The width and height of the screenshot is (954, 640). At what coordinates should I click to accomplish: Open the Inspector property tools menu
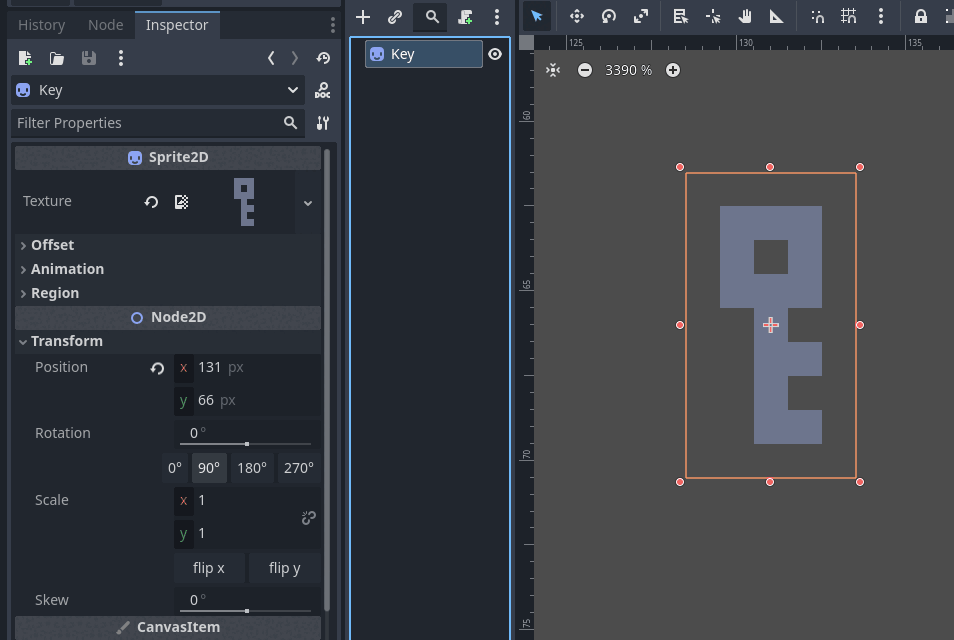[x=322, y=123]
